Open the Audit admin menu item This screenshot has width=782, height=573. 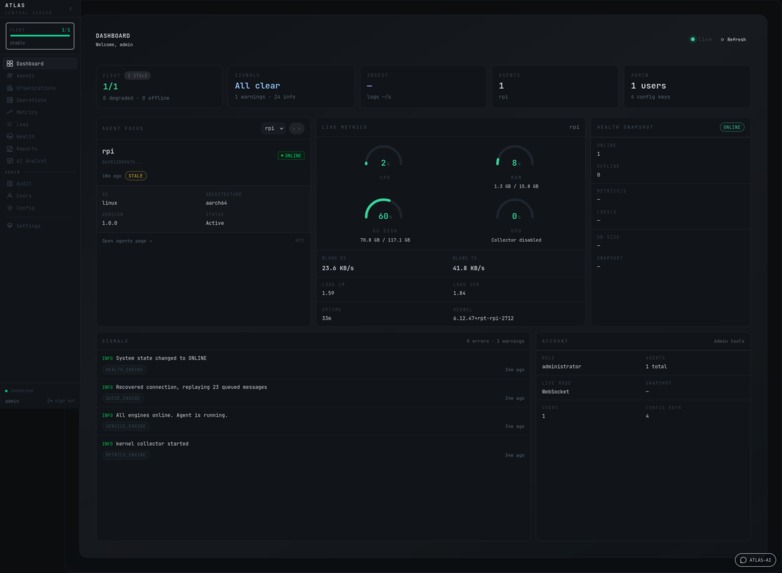click(40, 184)
